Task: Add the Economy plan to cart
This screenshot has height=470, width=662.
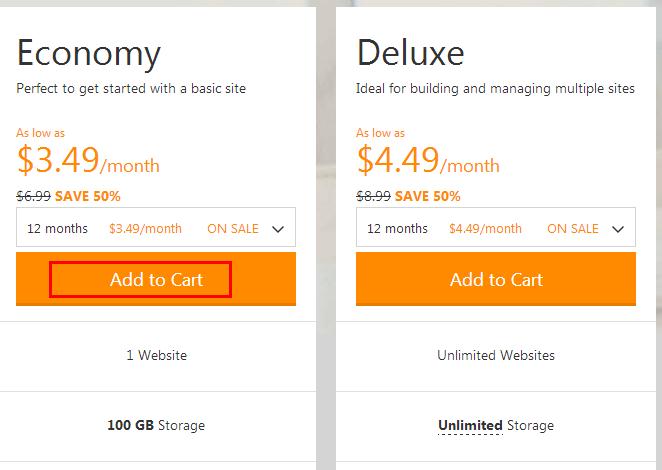Action: click(156, 280)
